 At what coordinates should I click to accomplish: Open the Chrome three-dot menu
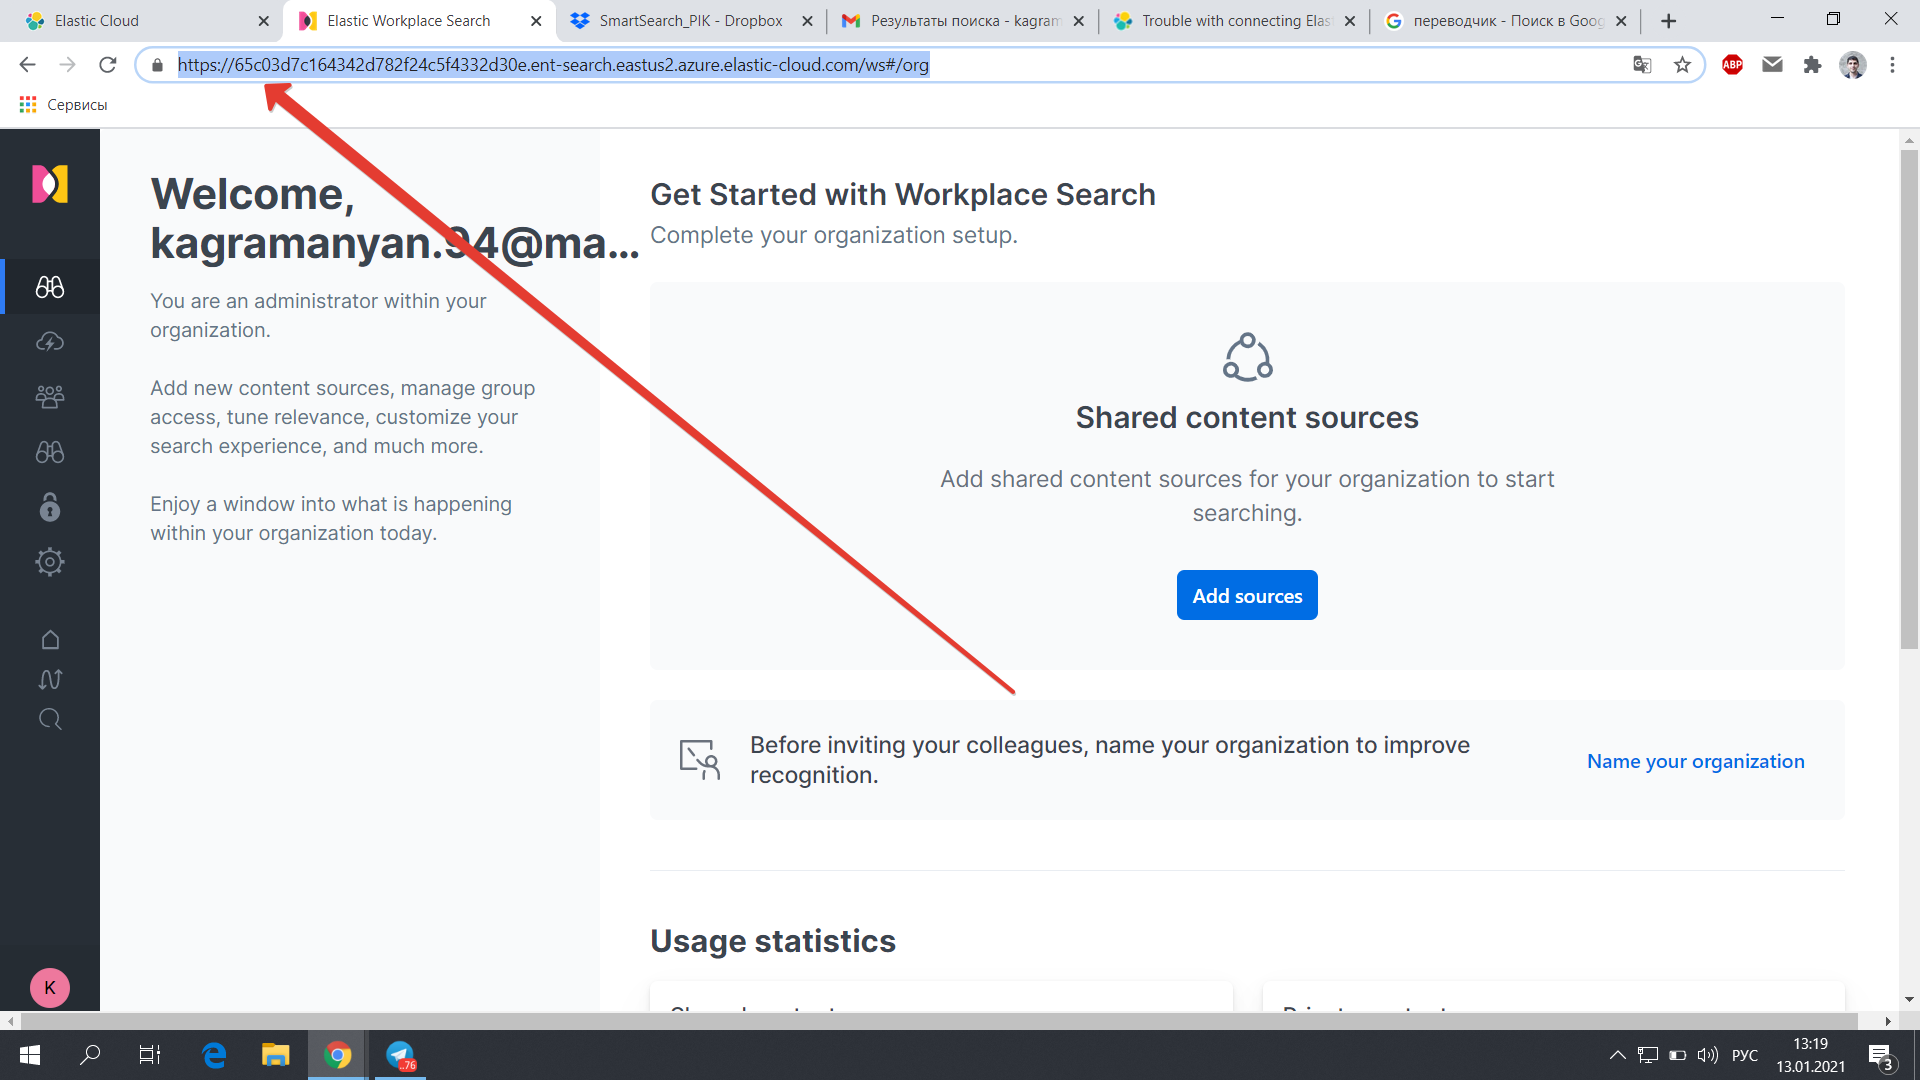1892,65
